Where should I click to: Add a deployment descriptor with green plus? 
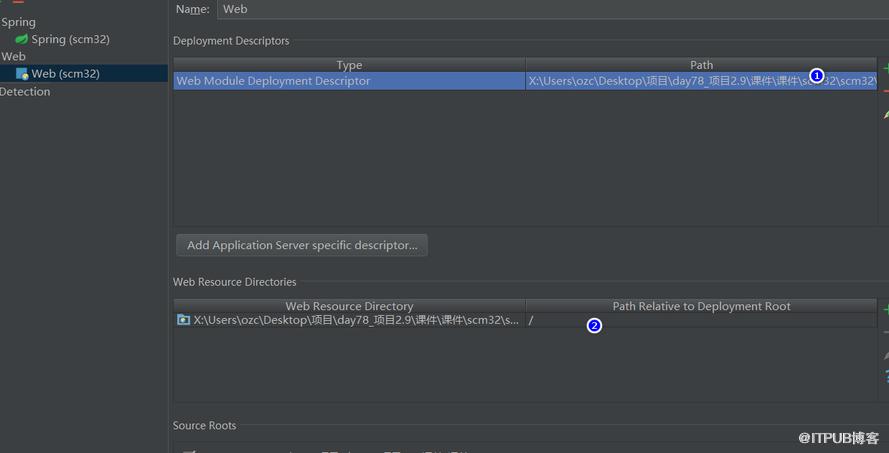(886, 68)
